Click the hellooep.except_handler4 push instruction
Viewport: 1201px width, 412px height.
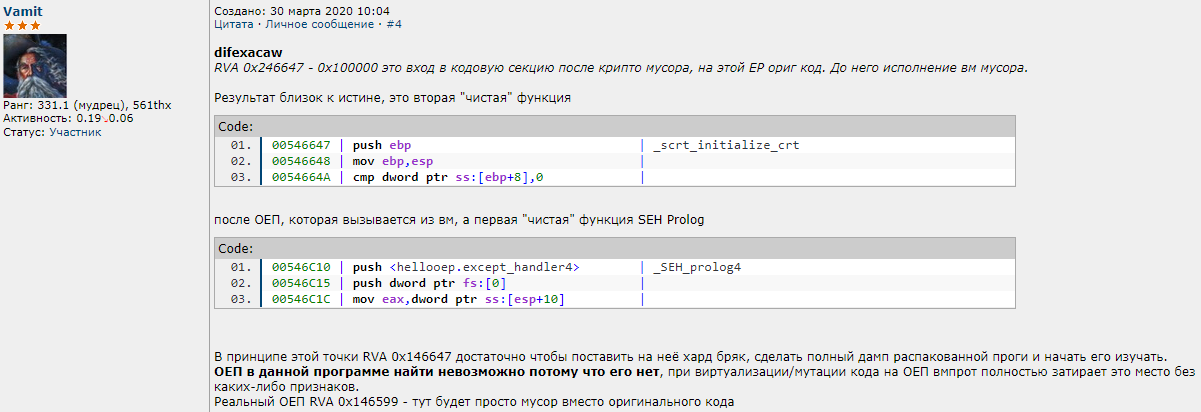click(466, 267)
